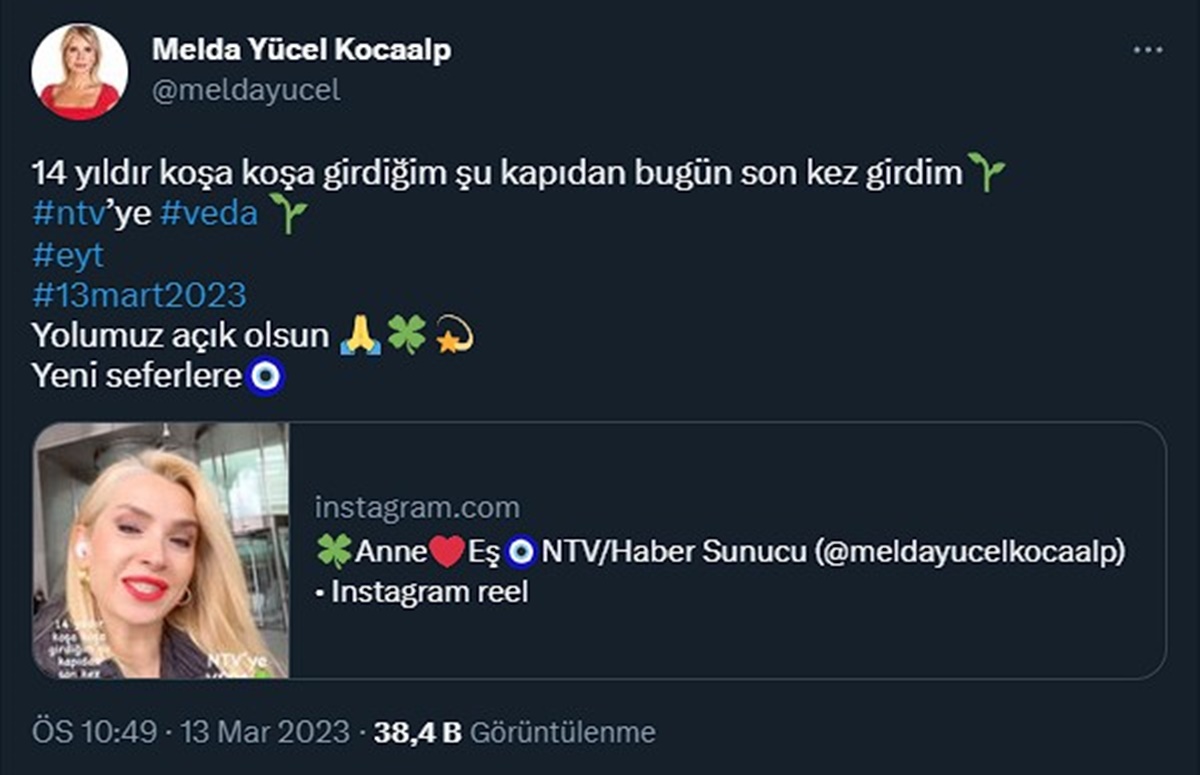Open the #eyt hashtag

click(67, 254)
